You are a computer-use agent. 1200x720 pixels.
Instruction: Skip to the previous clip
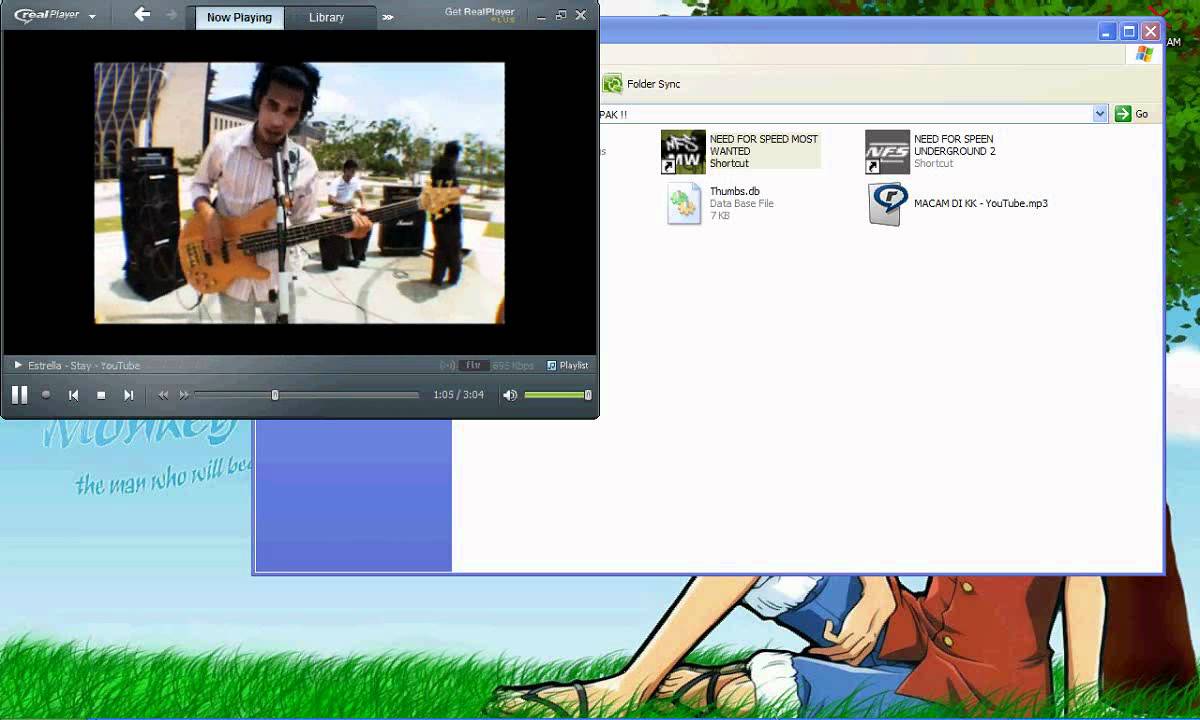73,395
